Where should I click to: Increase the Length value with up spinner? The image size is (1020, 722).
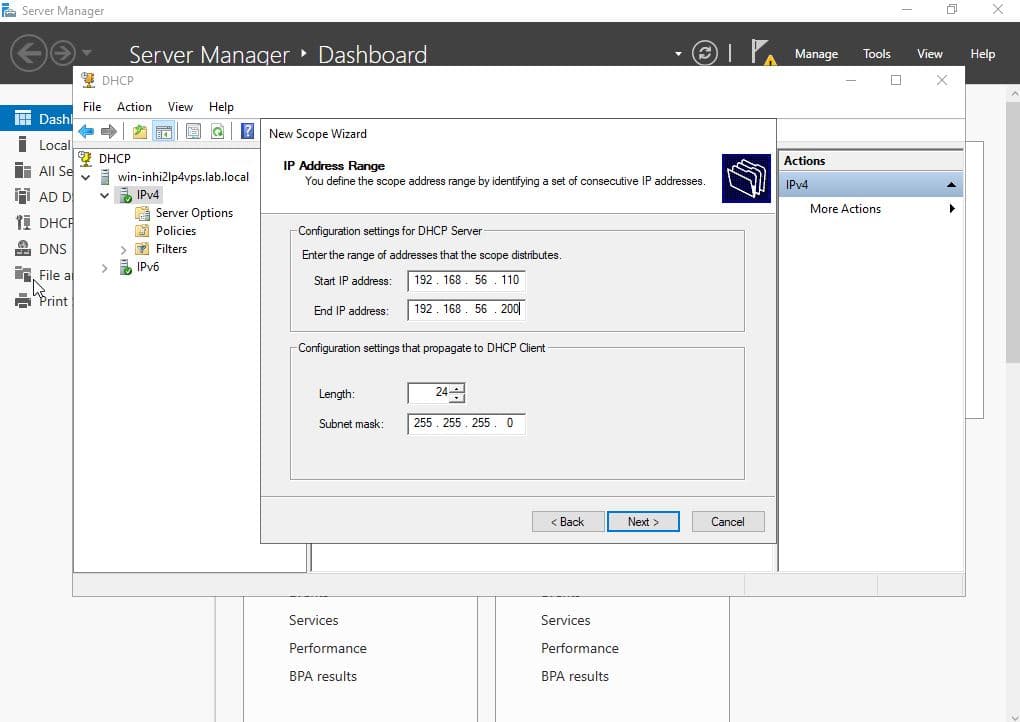tap(458, 388)
